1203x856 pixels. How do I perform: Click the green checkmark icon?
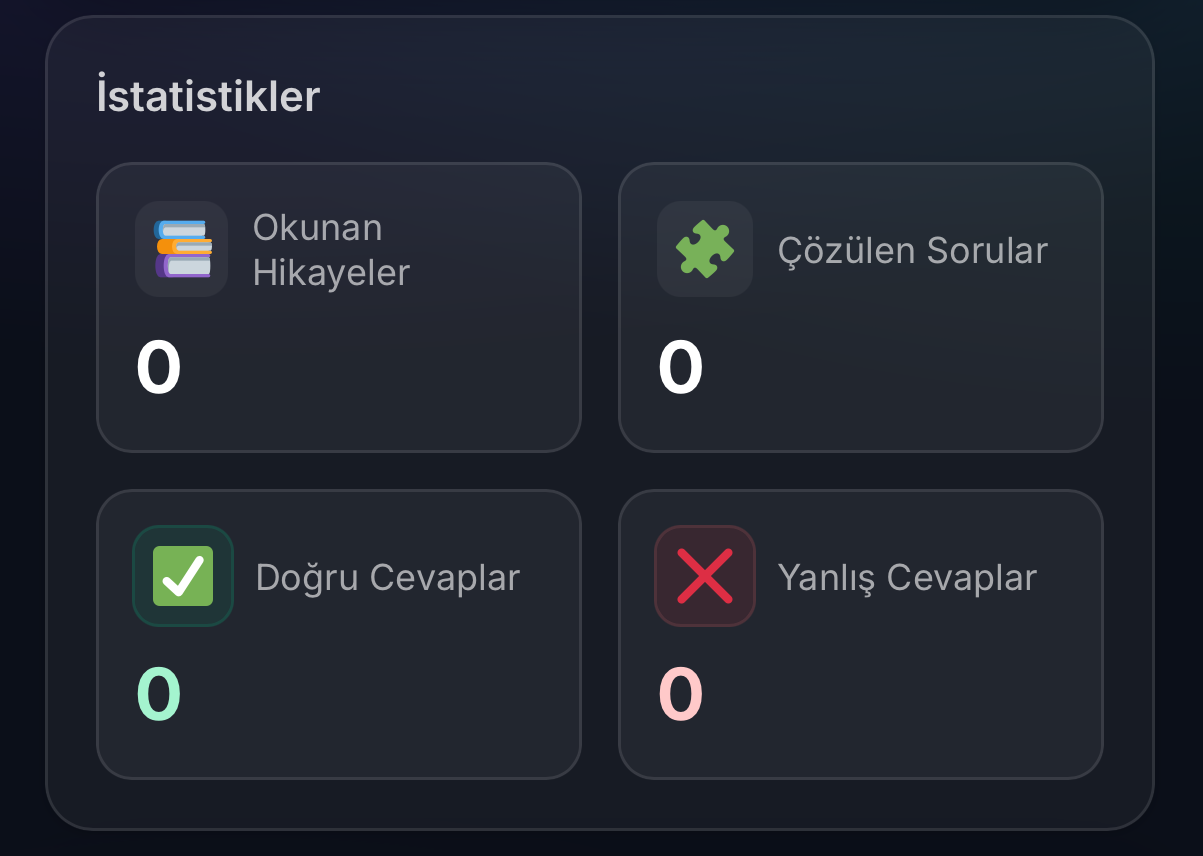182,576
